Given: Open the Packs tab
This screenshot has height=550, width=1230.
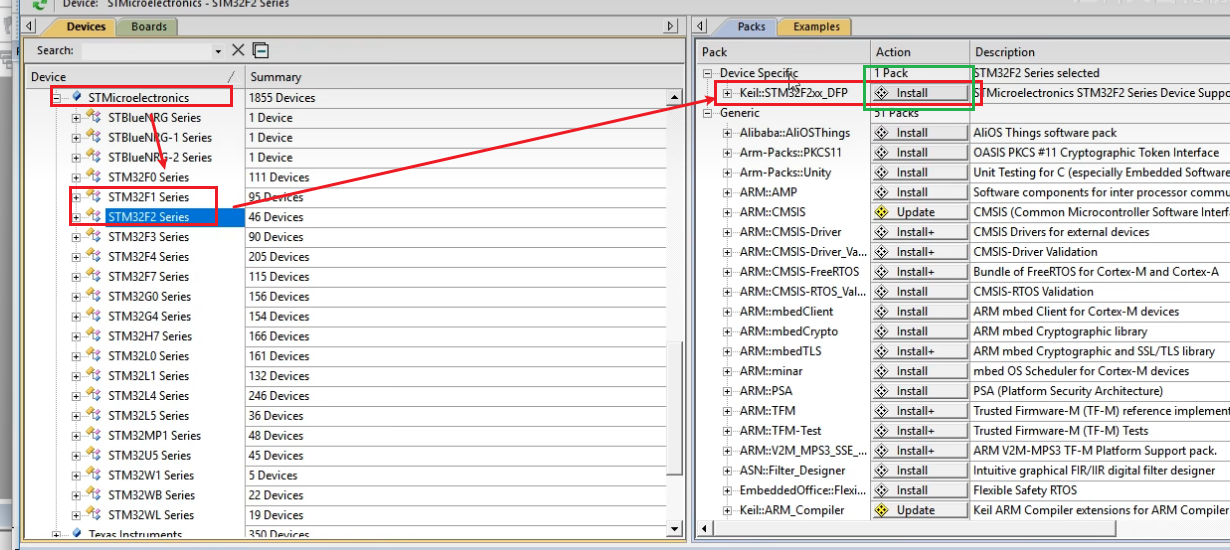Looking at the screenshot, I should point(751,26).
